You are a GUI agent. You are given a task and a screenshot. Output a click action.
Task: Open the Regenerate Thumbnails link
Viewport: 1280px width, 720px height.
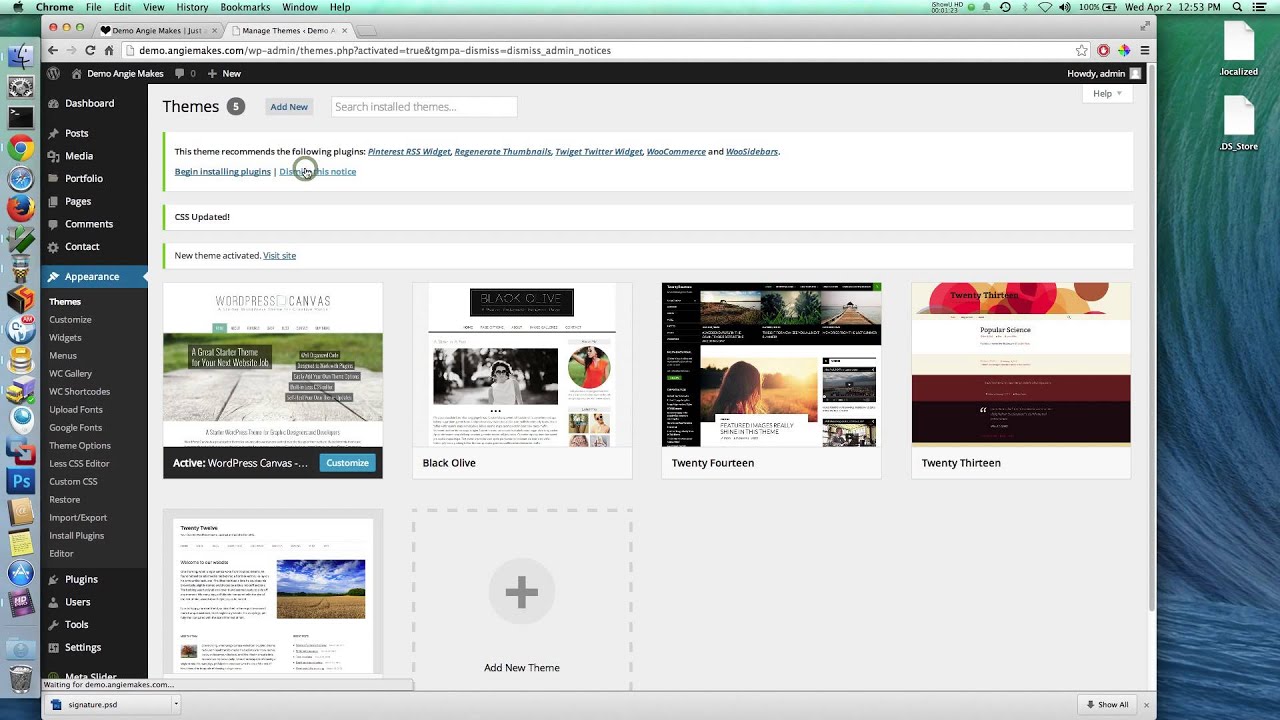click(503, 152)
